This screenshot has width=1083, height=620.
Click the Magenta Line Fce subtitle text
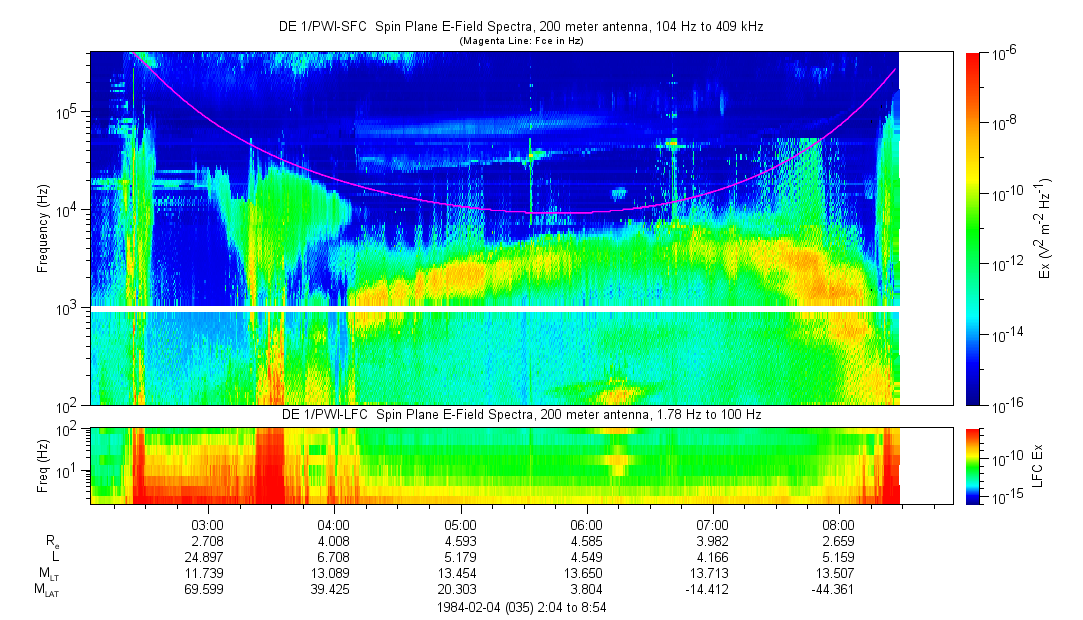[520, 42]
